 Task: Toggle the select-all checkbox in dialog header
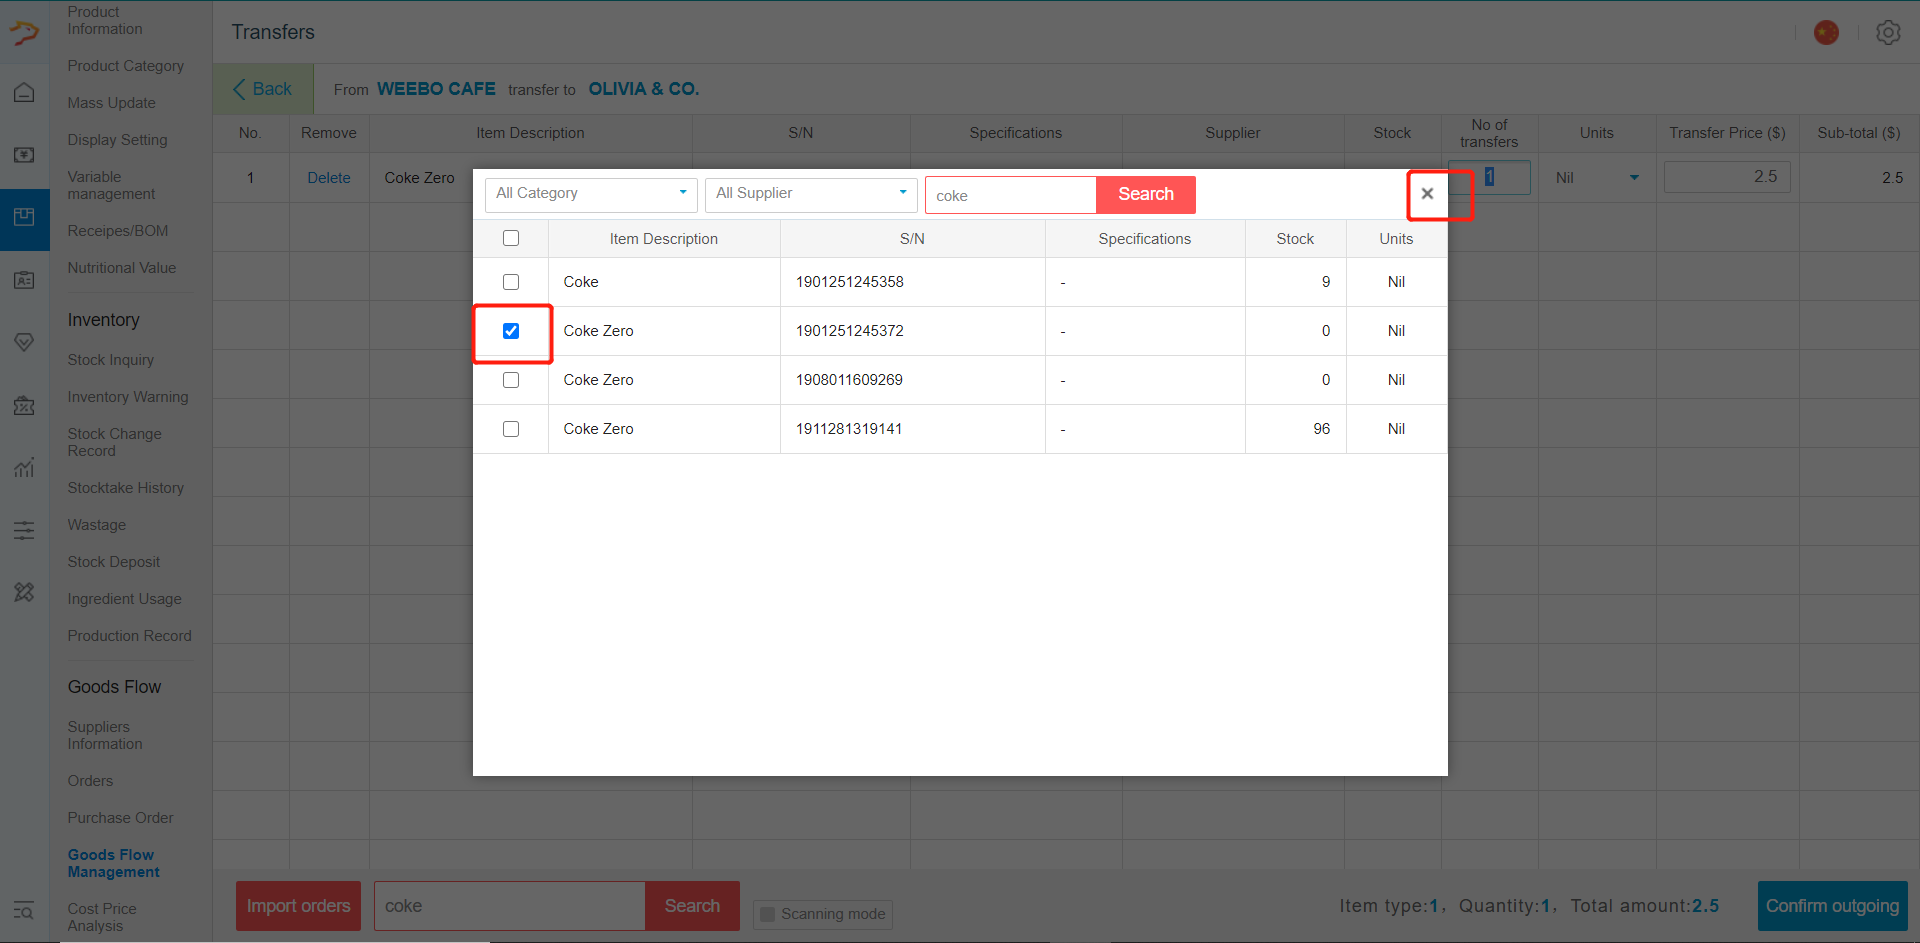[511, 238]
